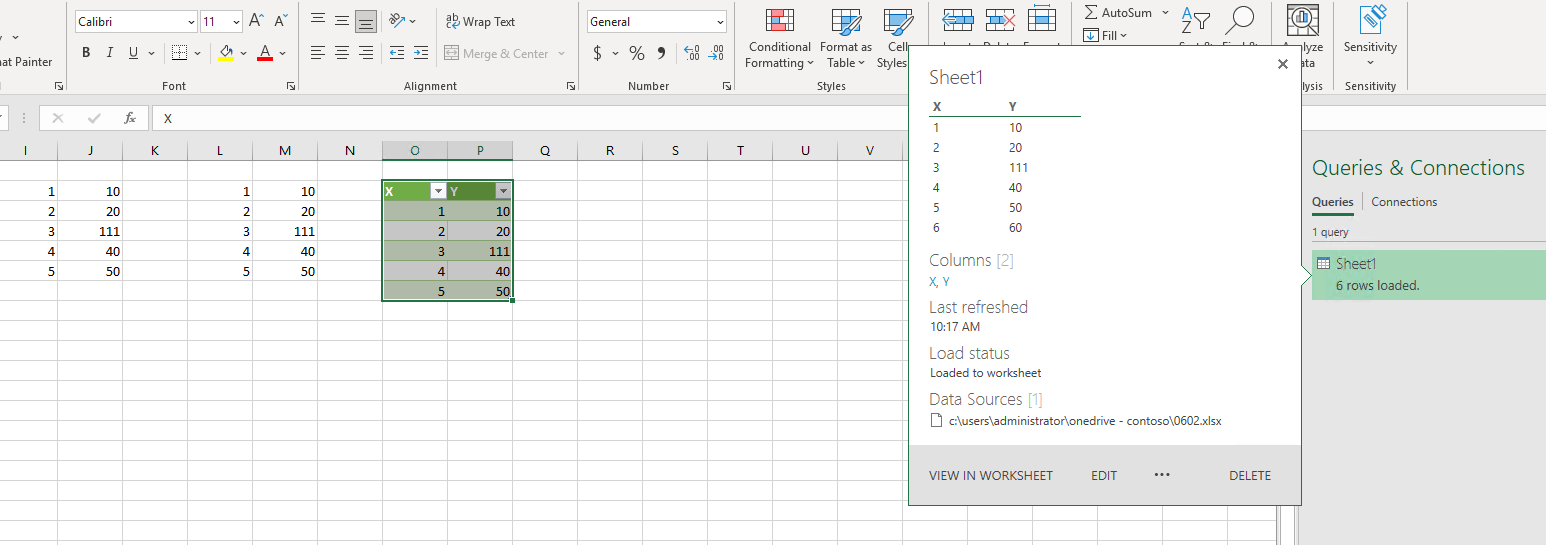
Task: Open Font dialog launcher
Action: tap(291, 87)
